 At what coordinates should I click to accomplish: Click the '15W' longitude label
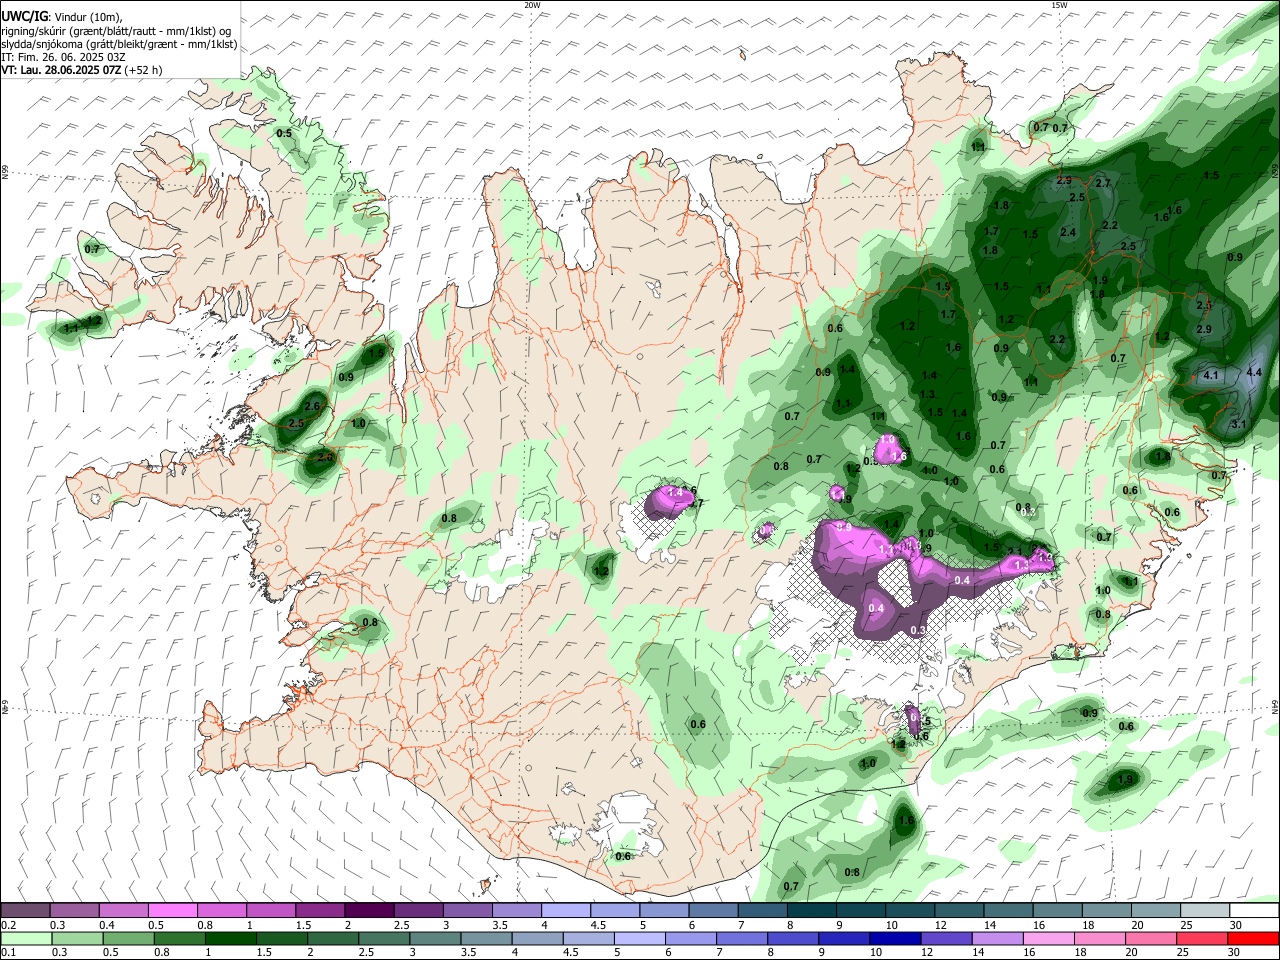tap(1058, 5)
